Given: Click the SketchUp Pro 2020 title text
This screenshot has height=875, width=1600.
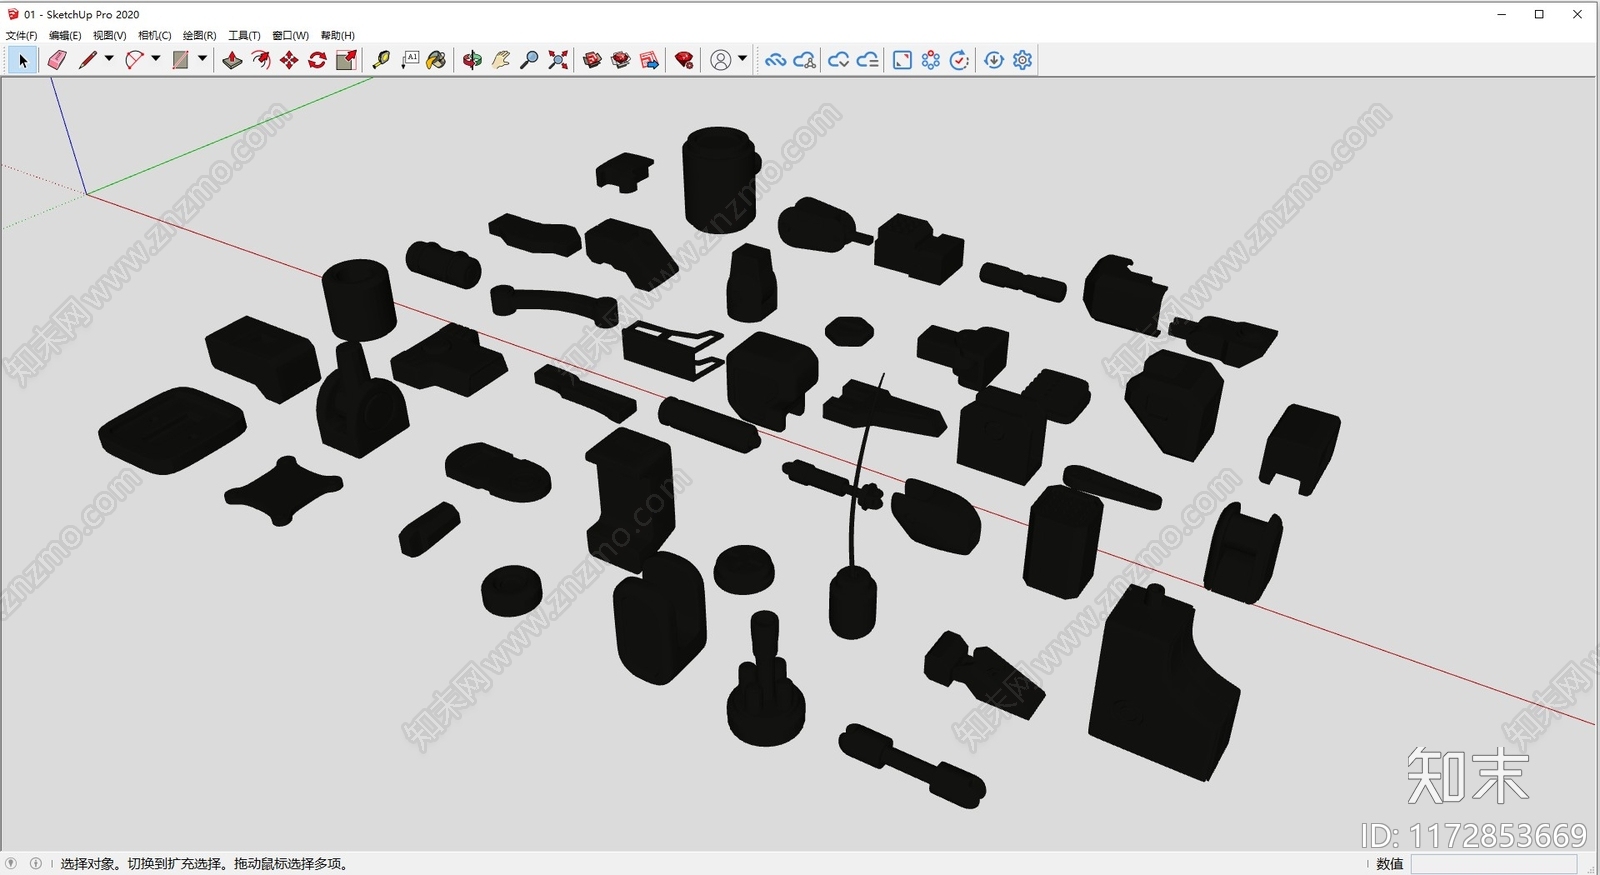Looking at the screenshot, I should click(93, 14).
